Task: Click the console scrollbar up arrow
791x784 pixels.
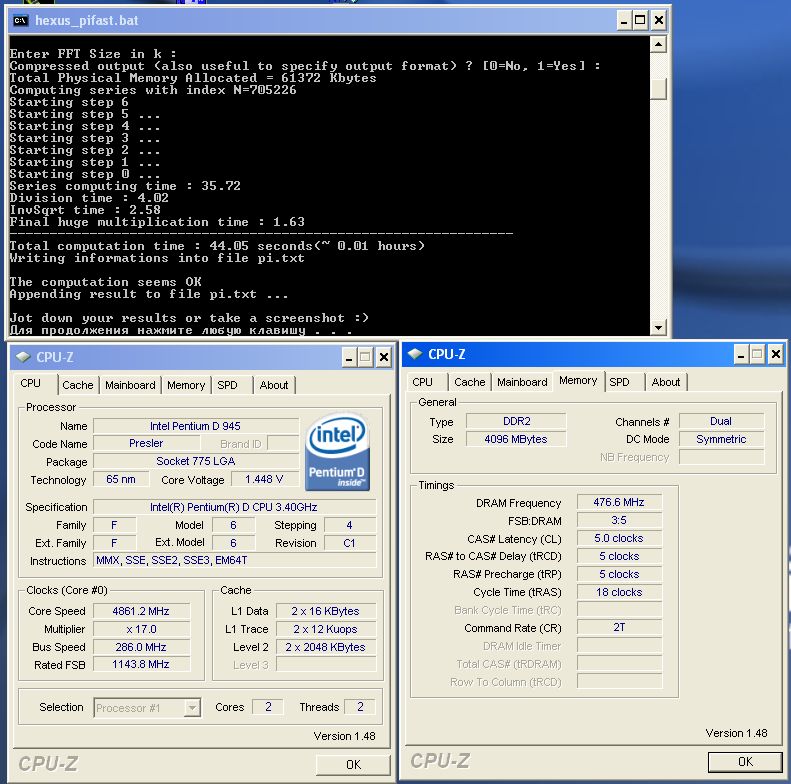Action: 658,45
